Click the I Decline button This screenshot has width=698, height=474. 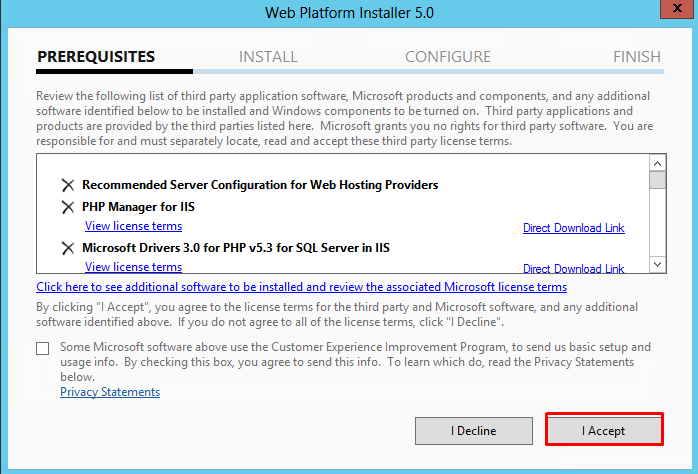[474, 430]
